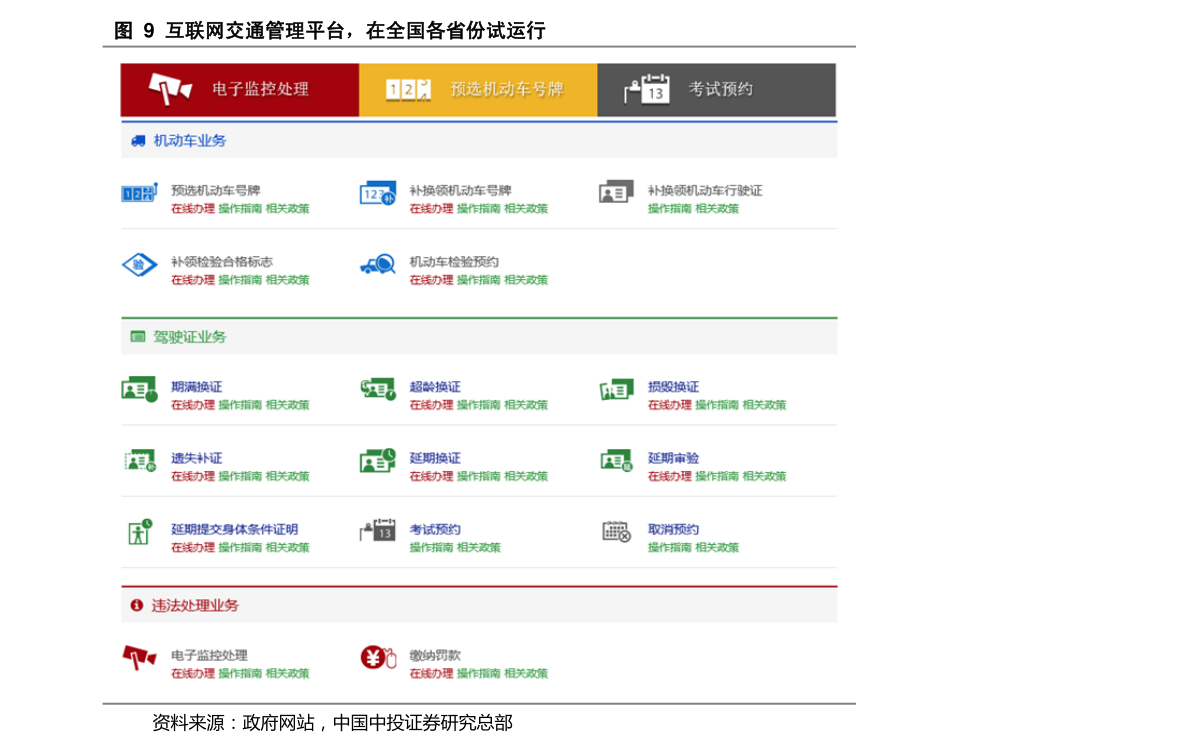Image resolution: width=1191 pixels, height=753 pixels.
Task: Open the 遗失补证 title link
Action: (196, 458)
